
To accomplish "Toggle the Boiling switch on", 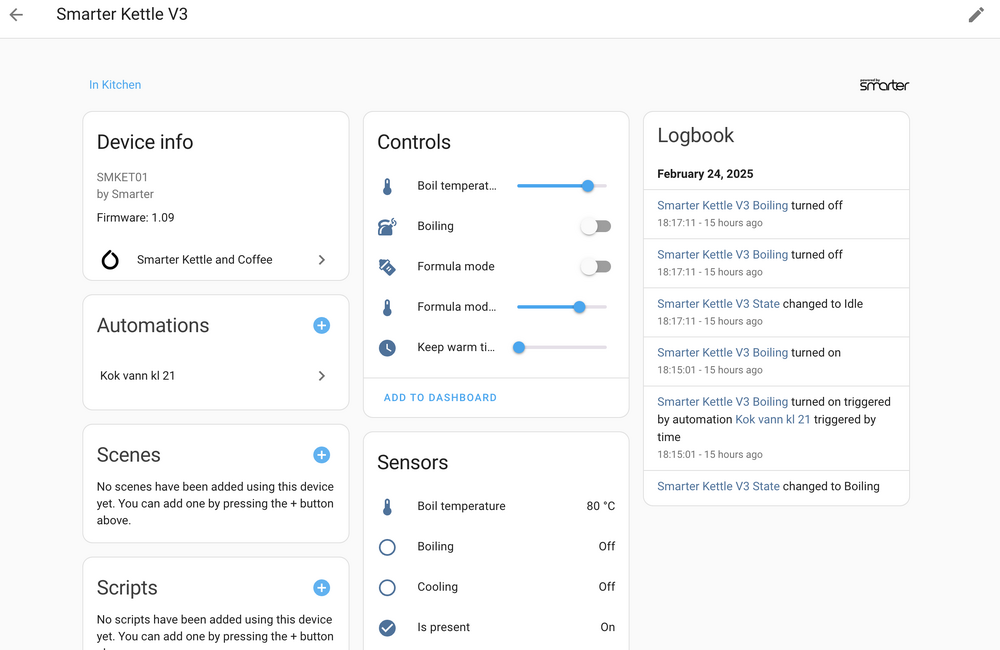I will pyautogui.click(x=595, y=227).
